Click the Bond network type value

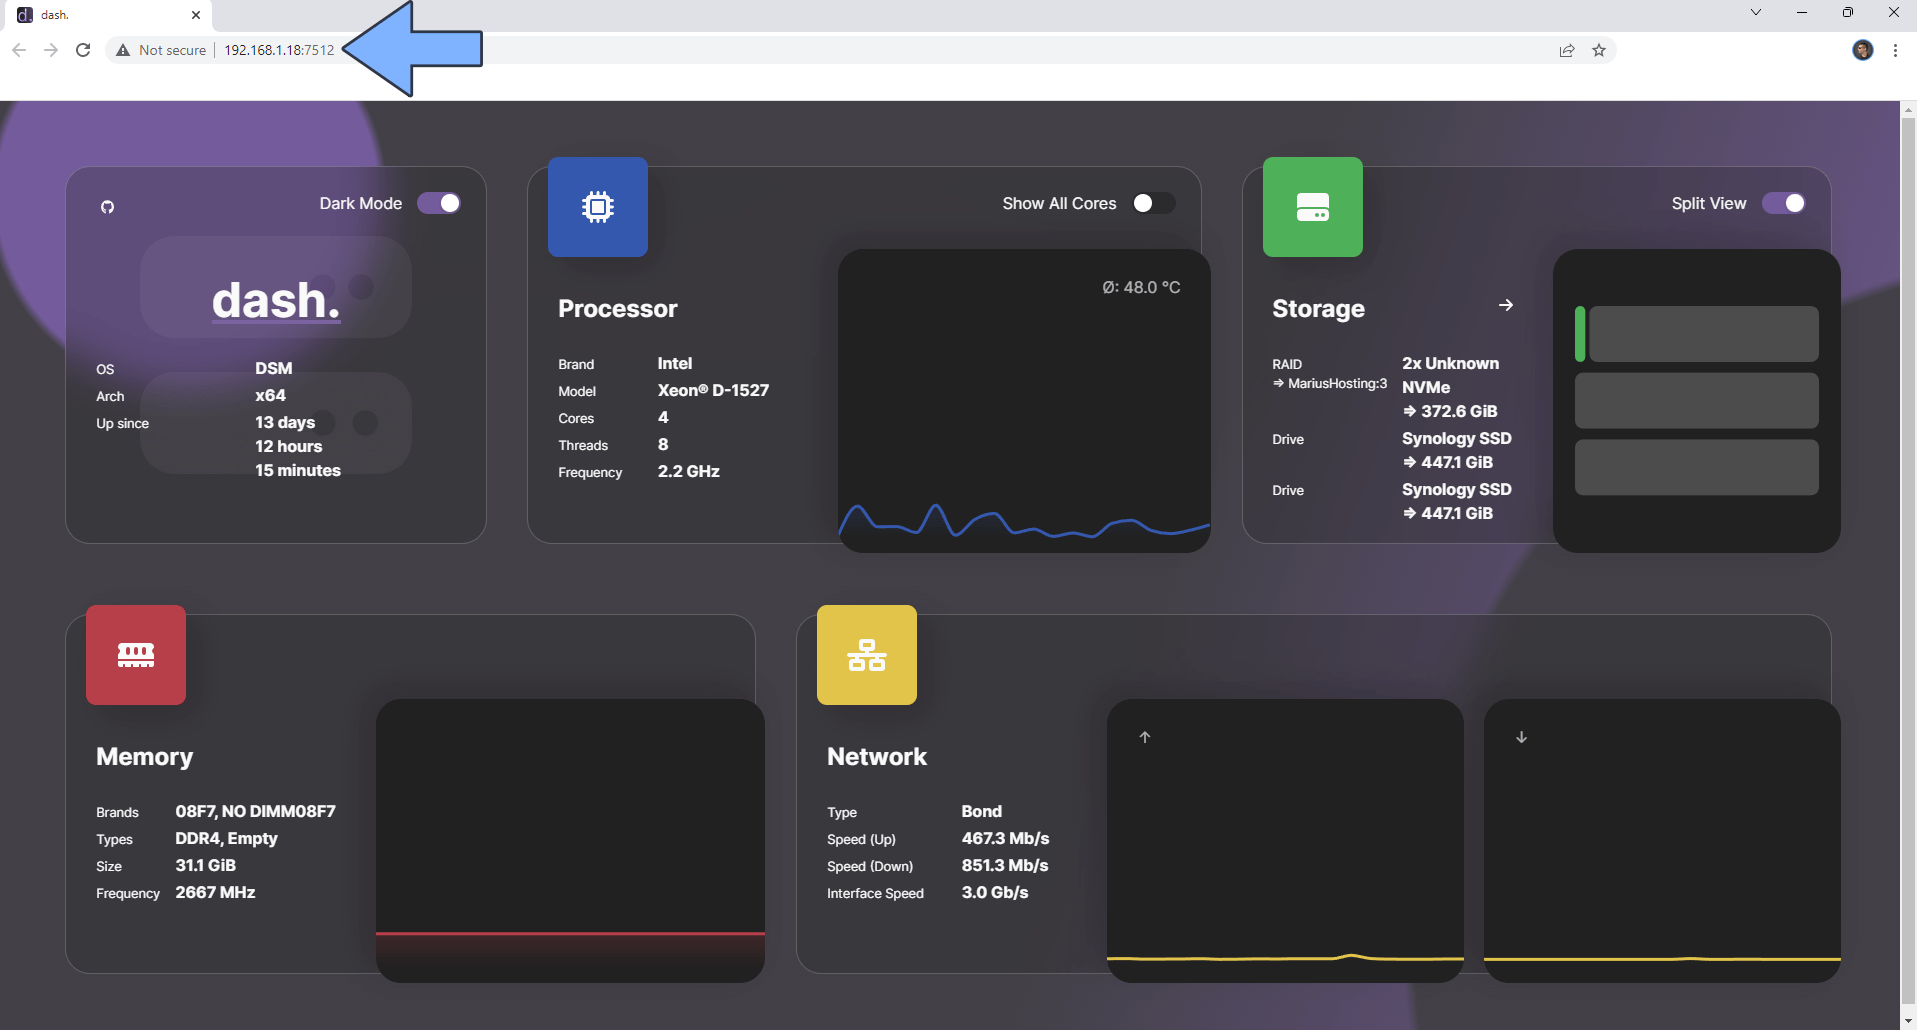click(982, 811)
